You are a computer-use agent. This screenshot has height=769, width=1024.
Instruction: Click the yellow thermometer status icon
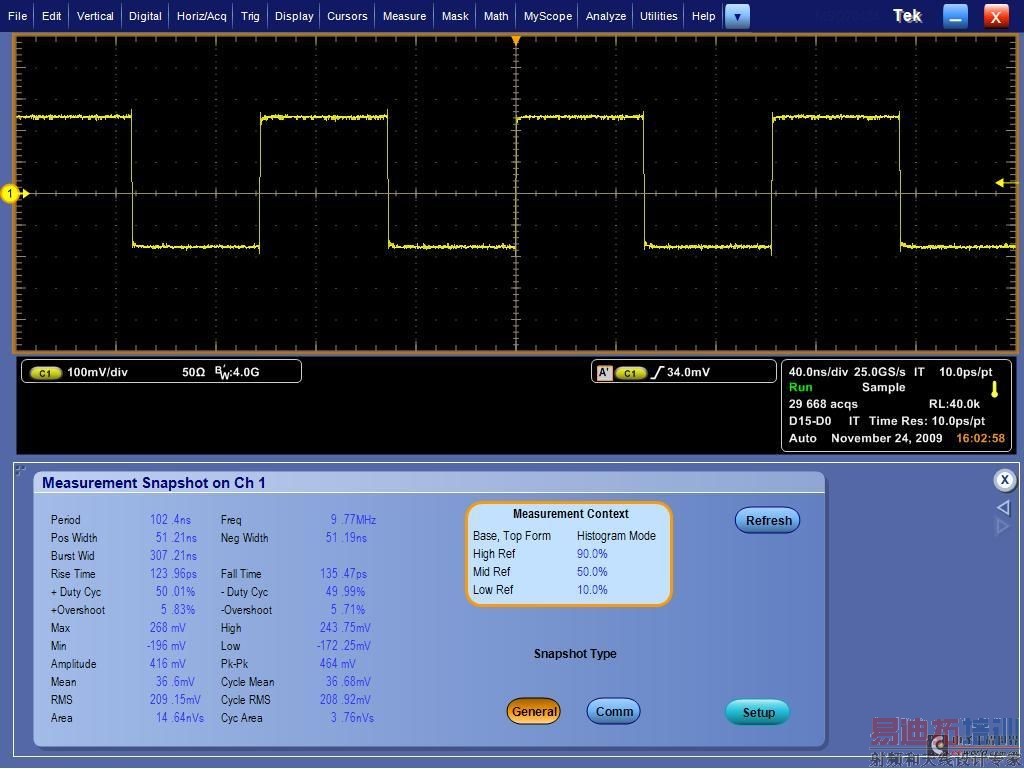[994, 389]
